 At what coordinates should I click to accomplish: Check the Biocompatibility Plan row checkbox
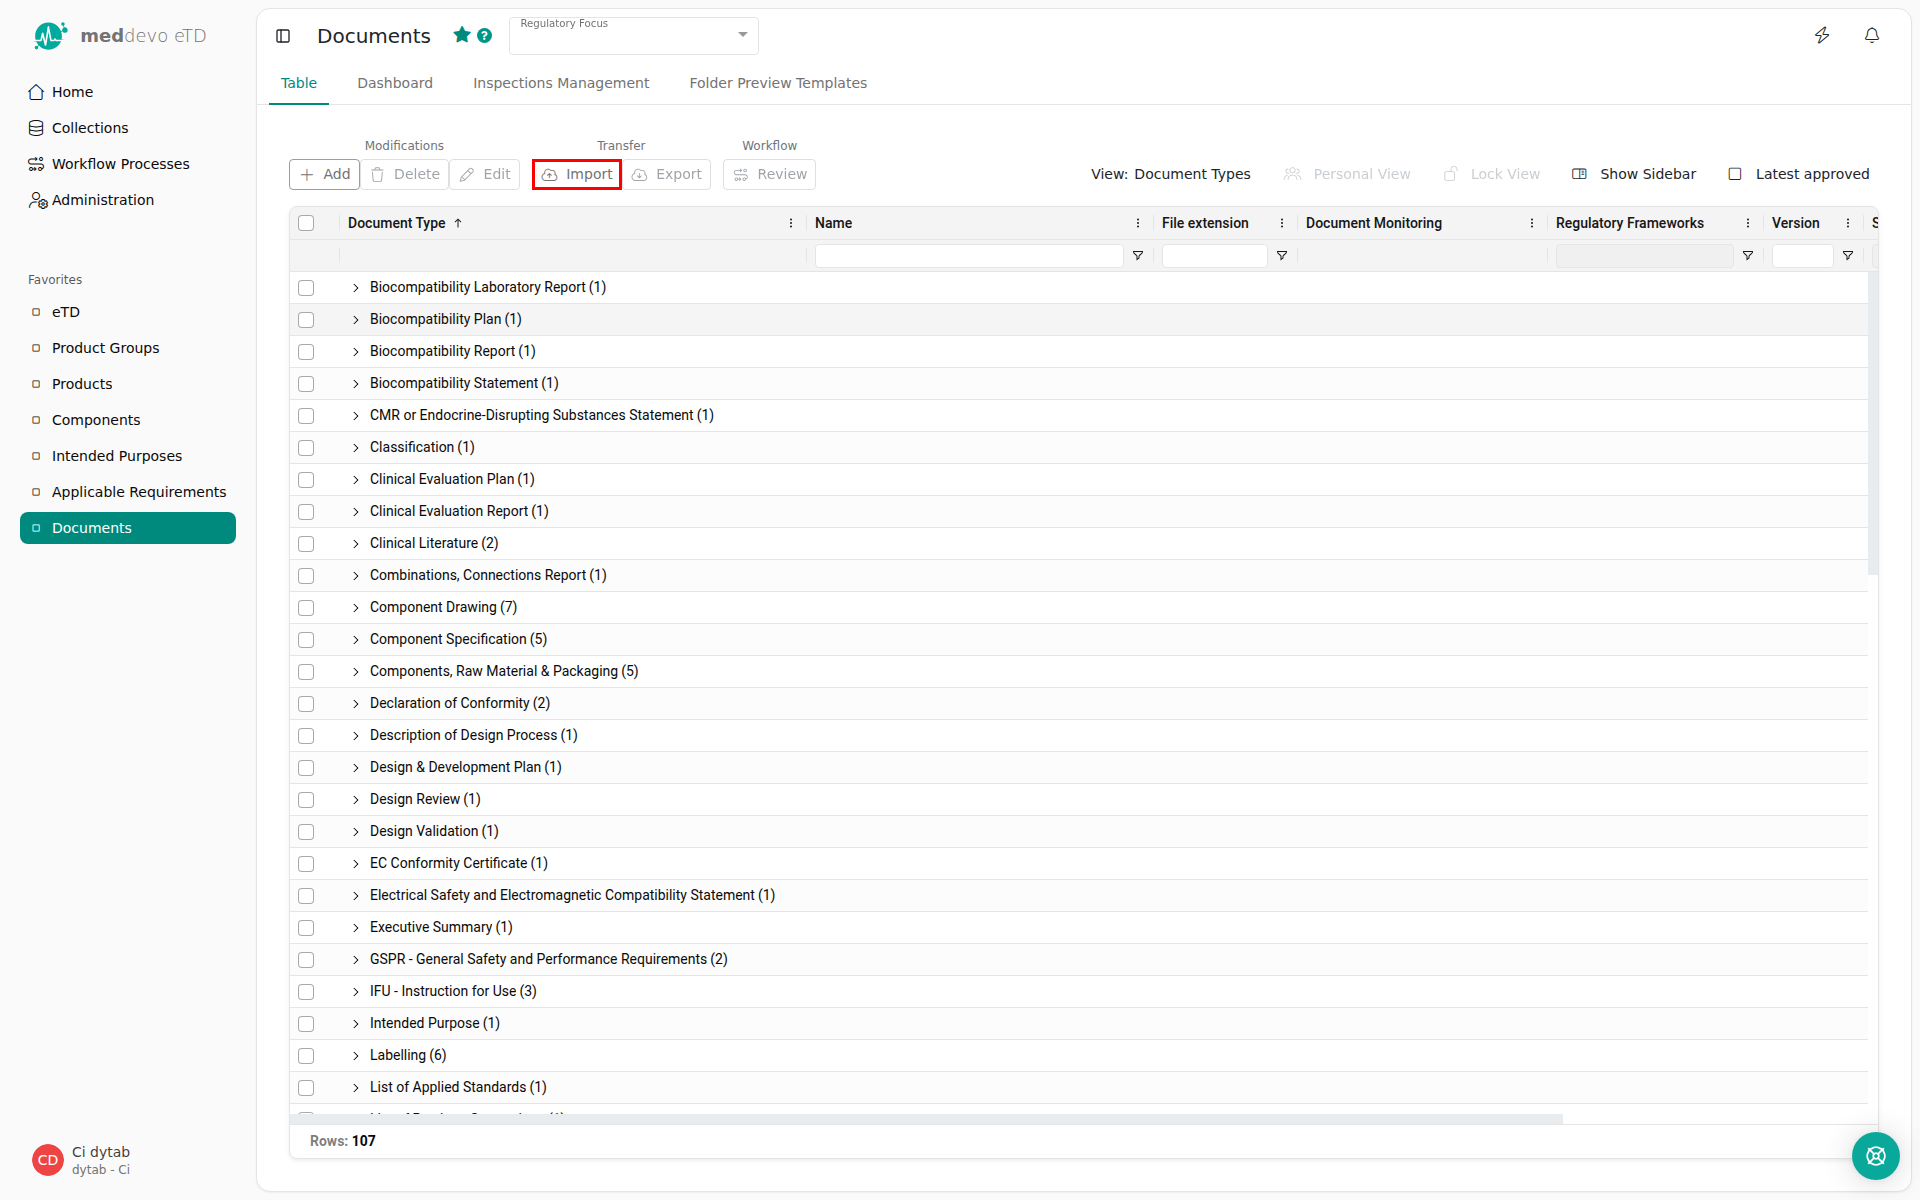[x=306, y=320]
